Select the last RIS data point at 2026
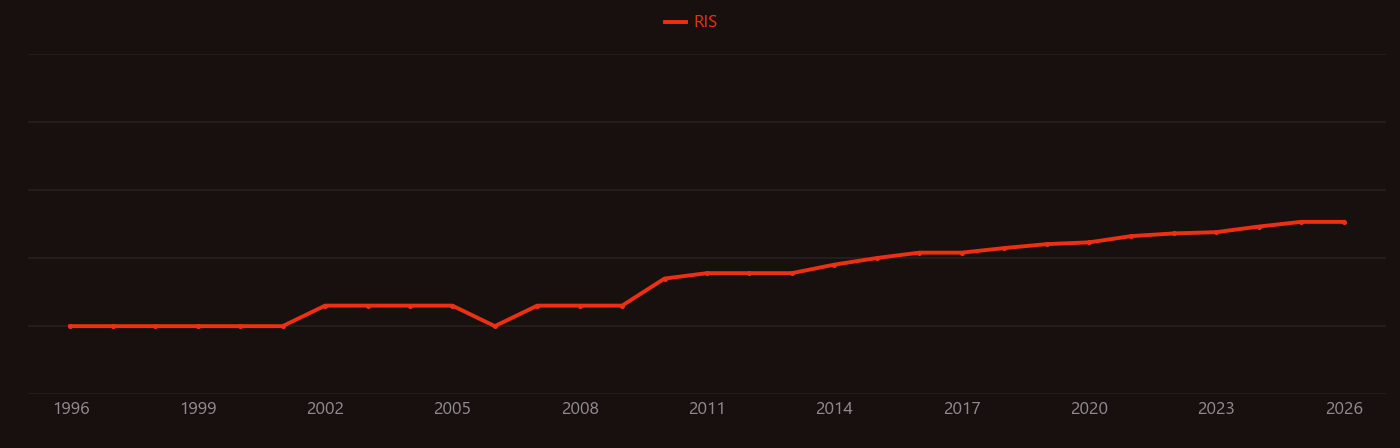The image size is (1400, 448). pos(1344,222)
